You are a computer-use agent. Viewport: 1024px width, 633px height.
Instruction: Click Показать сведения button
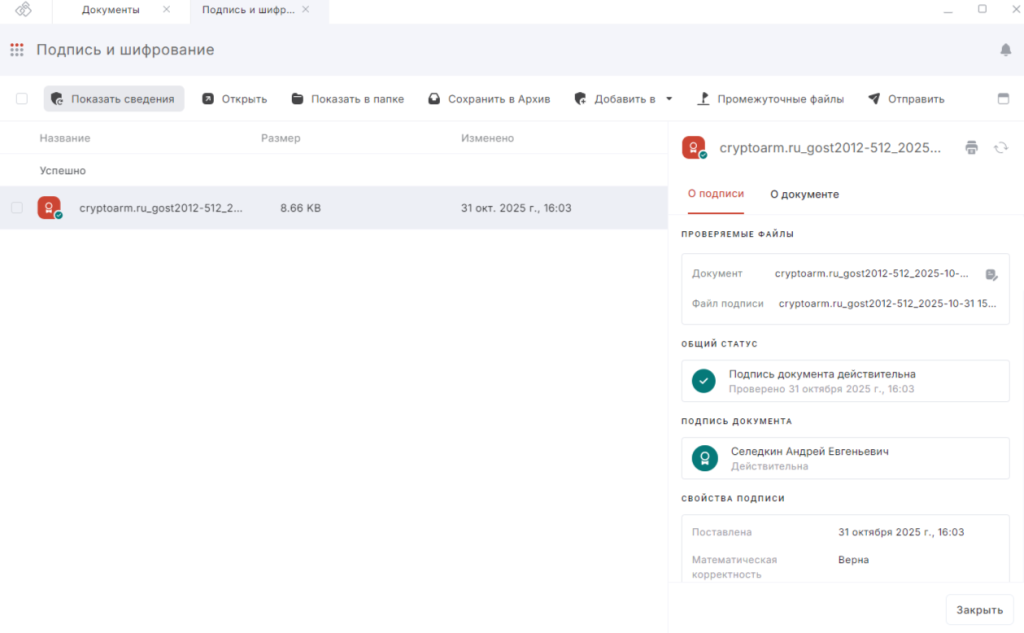pyautogui.click(x=113, y=99)
